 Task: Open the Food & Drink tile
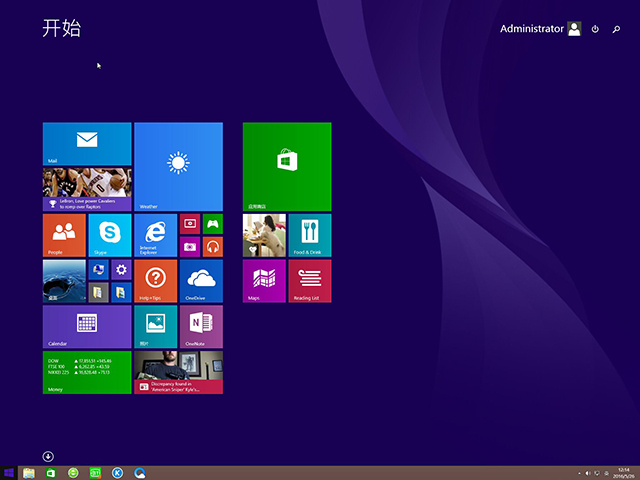(310, 235)
